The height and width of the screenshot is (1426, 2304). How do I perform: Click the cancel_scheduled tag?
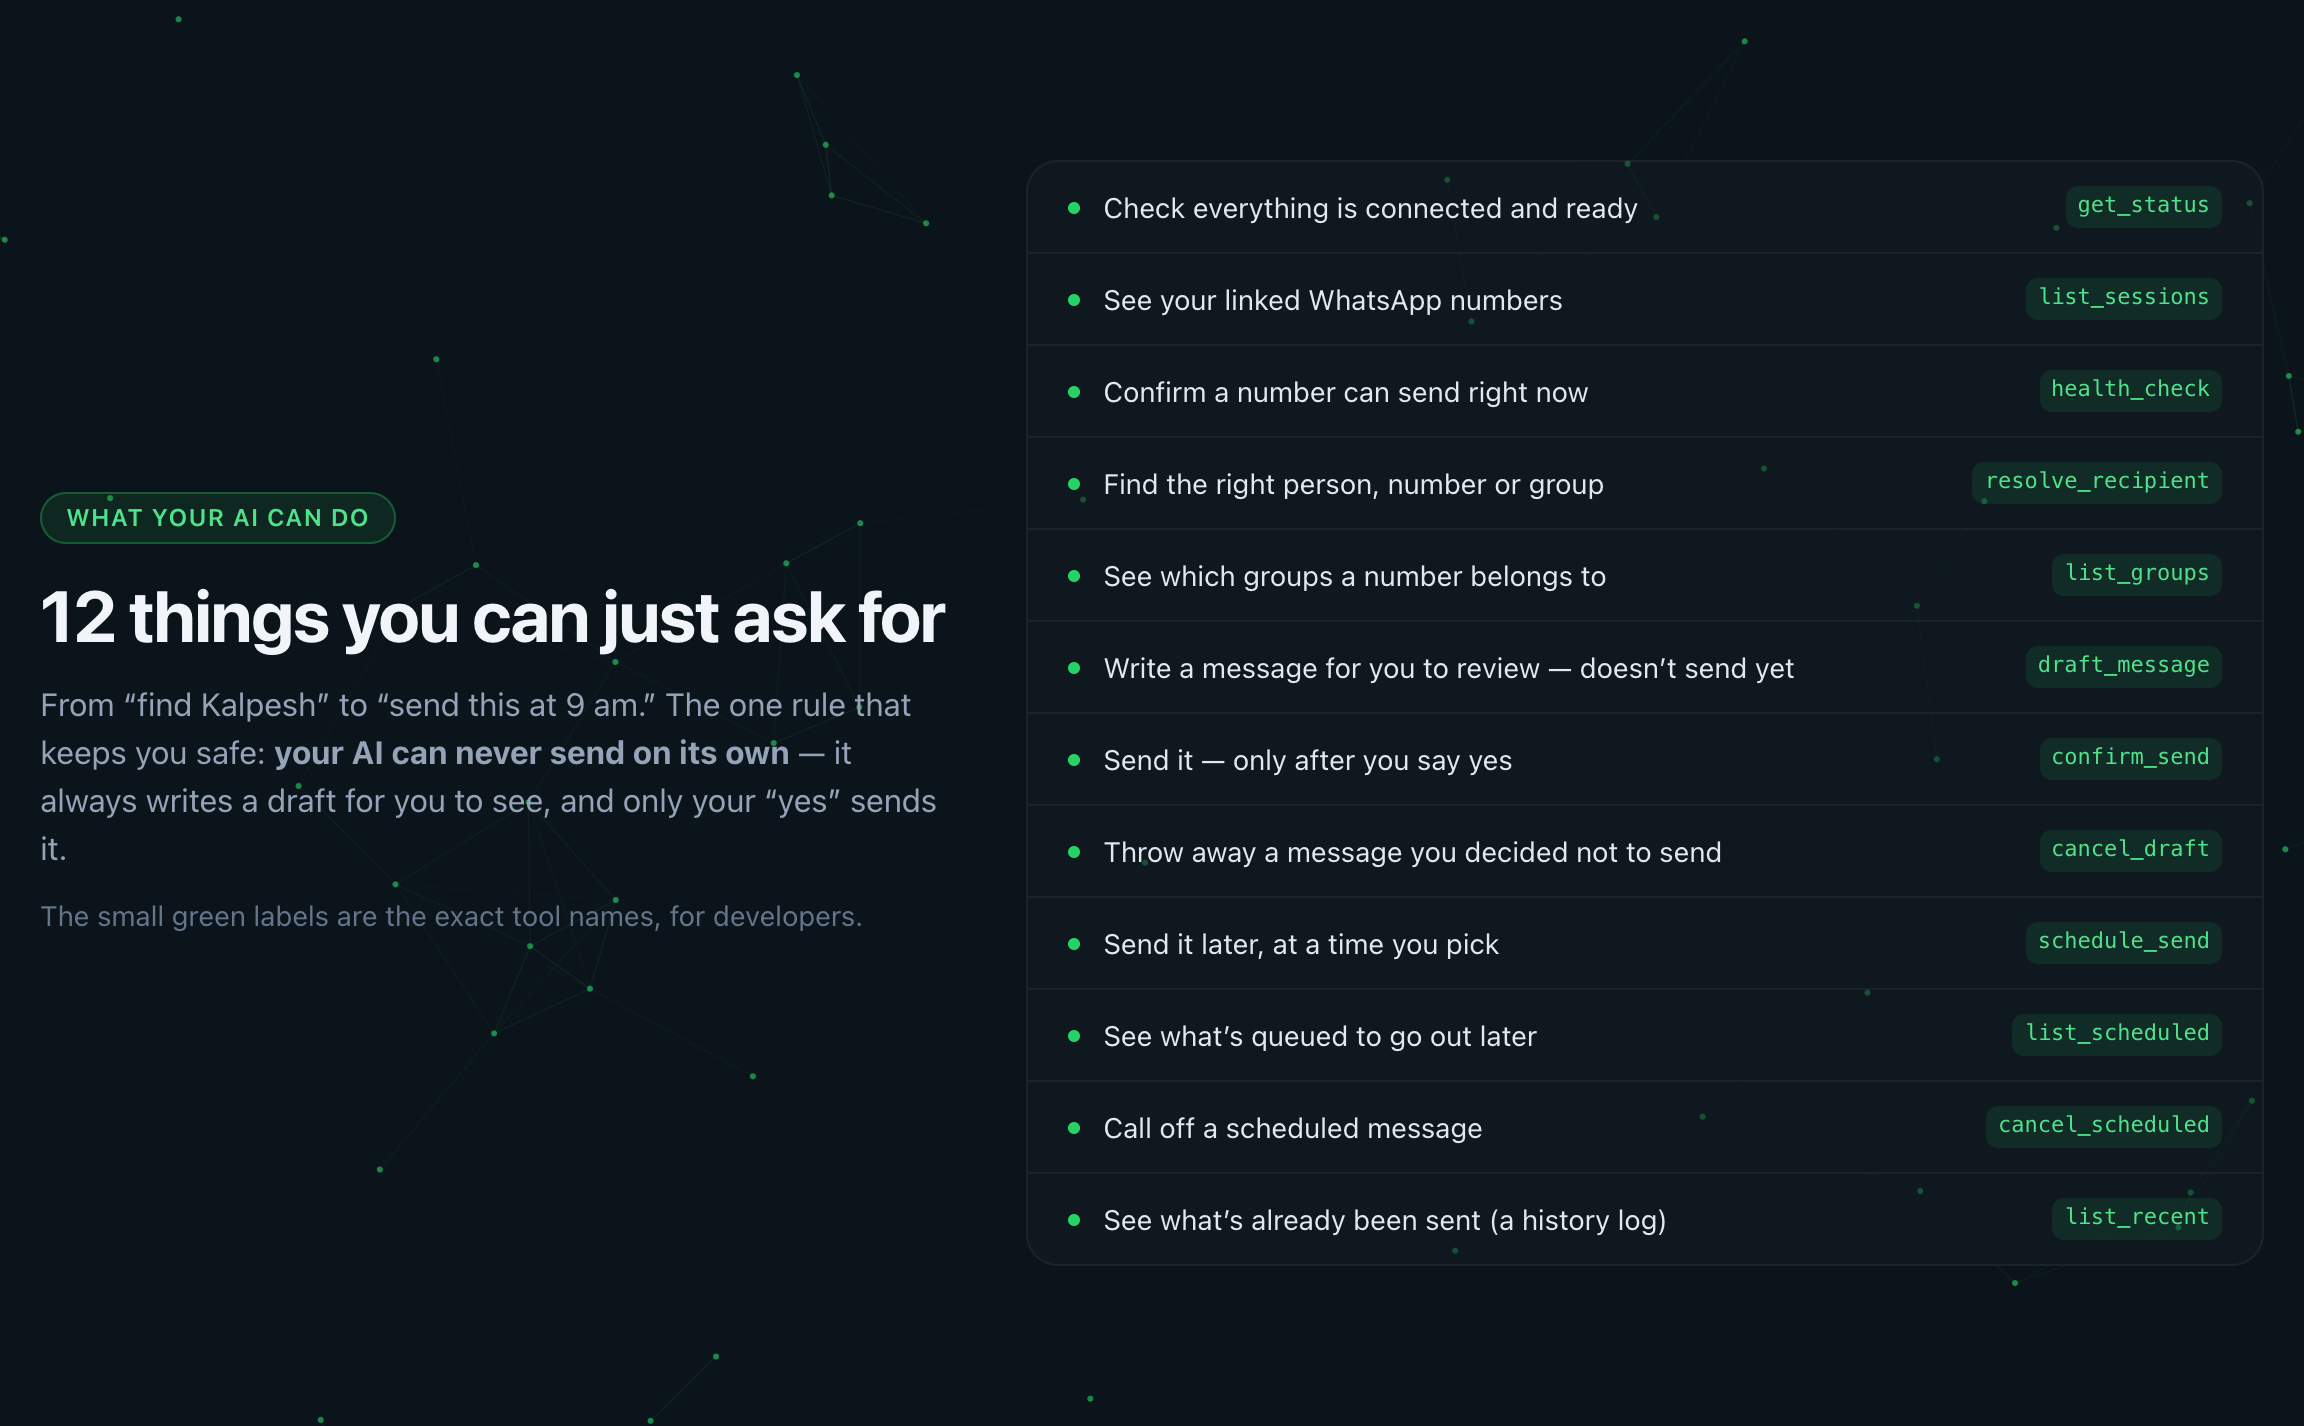(2103, 1126)
